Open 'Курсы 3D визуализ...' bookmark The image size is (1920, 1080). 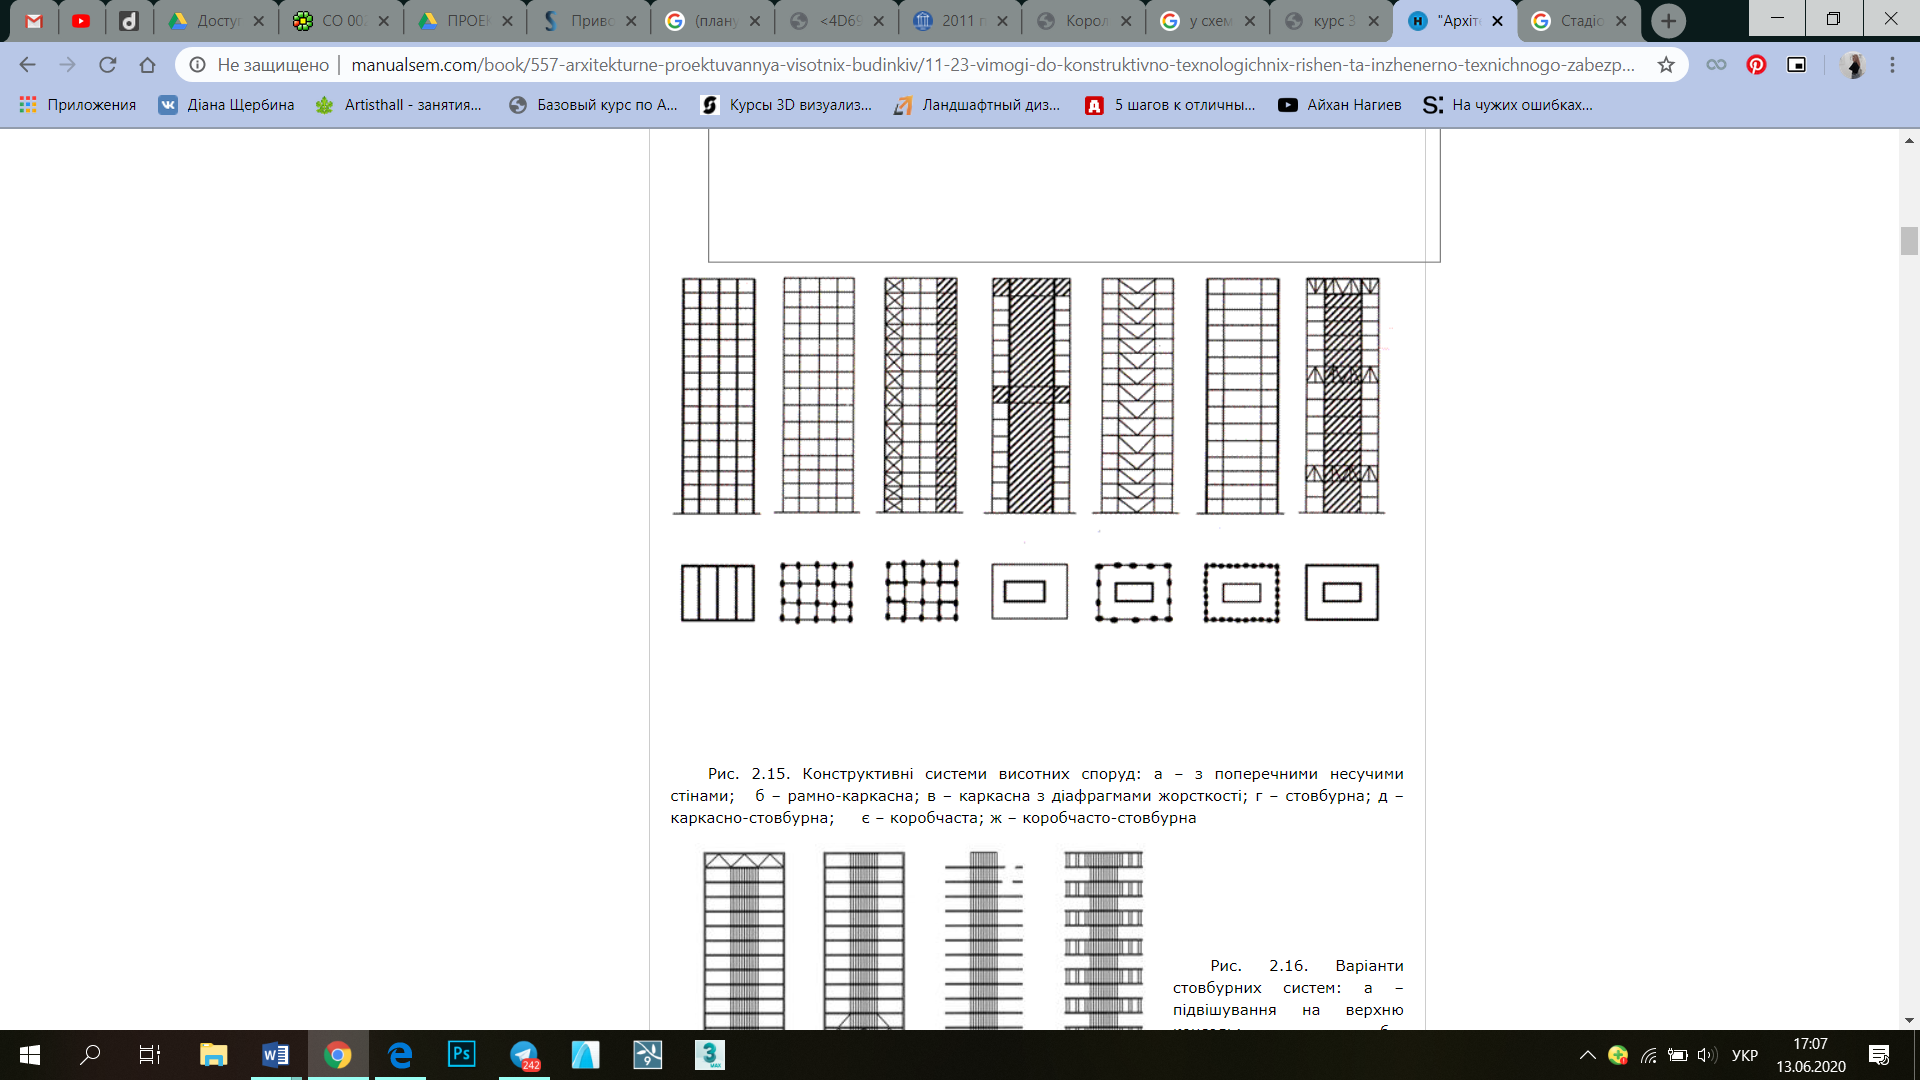coord(786,105)
